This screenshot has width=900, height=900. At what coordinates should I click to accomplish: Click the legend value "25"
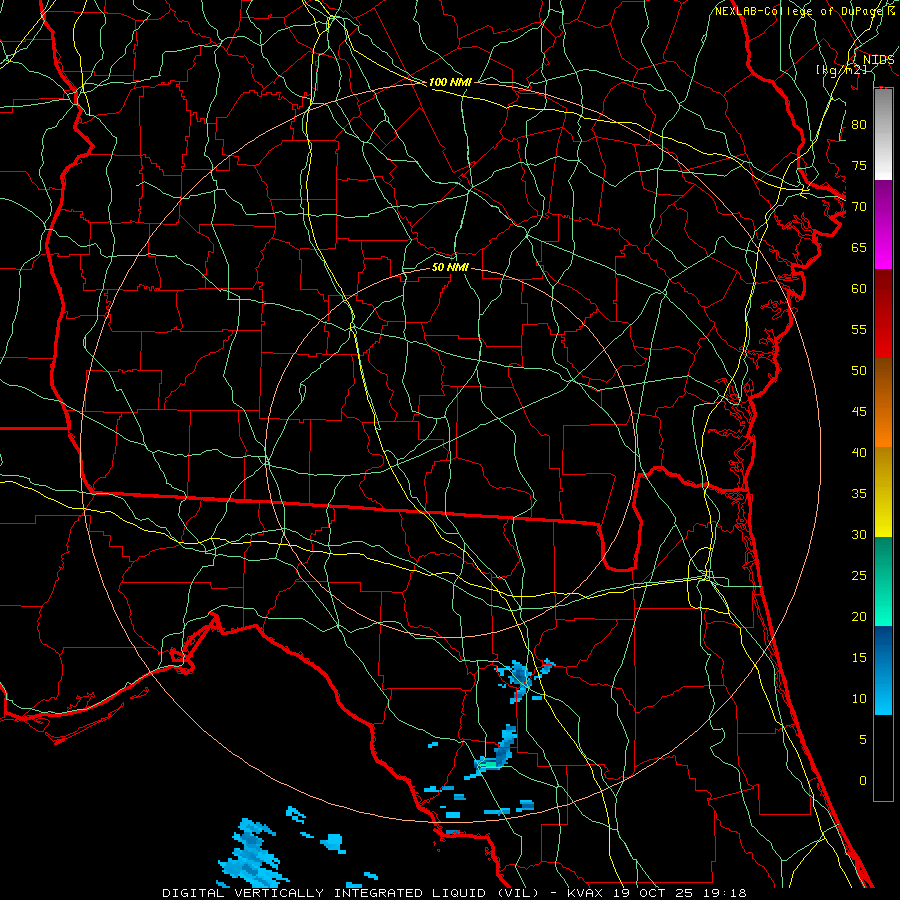pos(859,575)
